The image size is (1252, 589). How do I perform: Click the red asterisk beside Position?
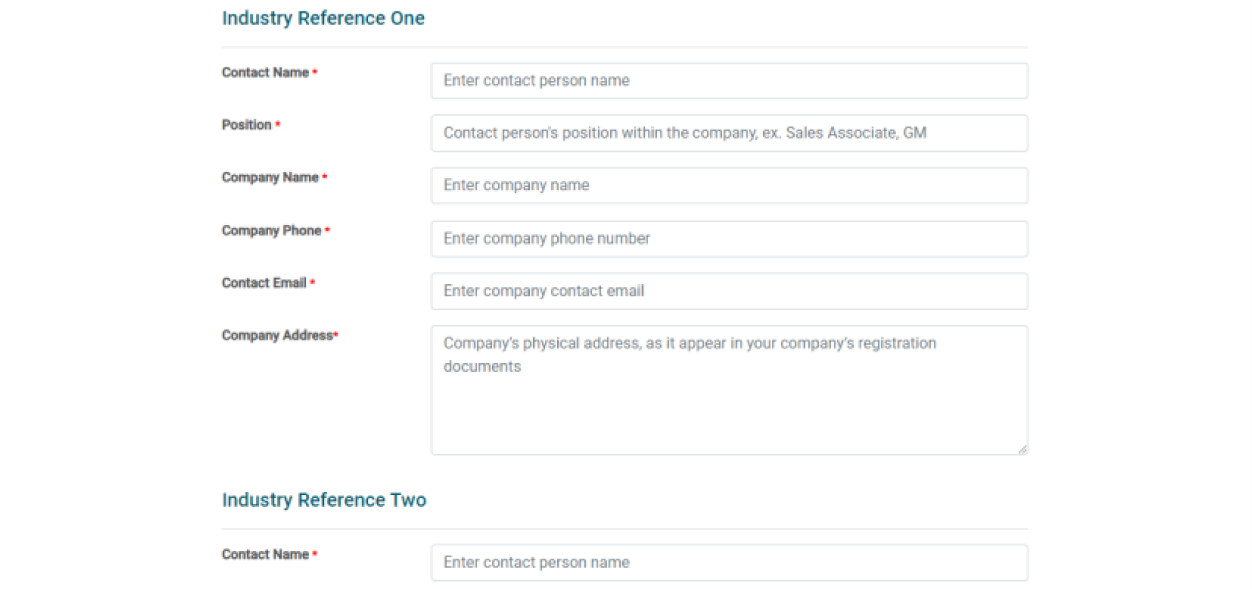(278, 126)
